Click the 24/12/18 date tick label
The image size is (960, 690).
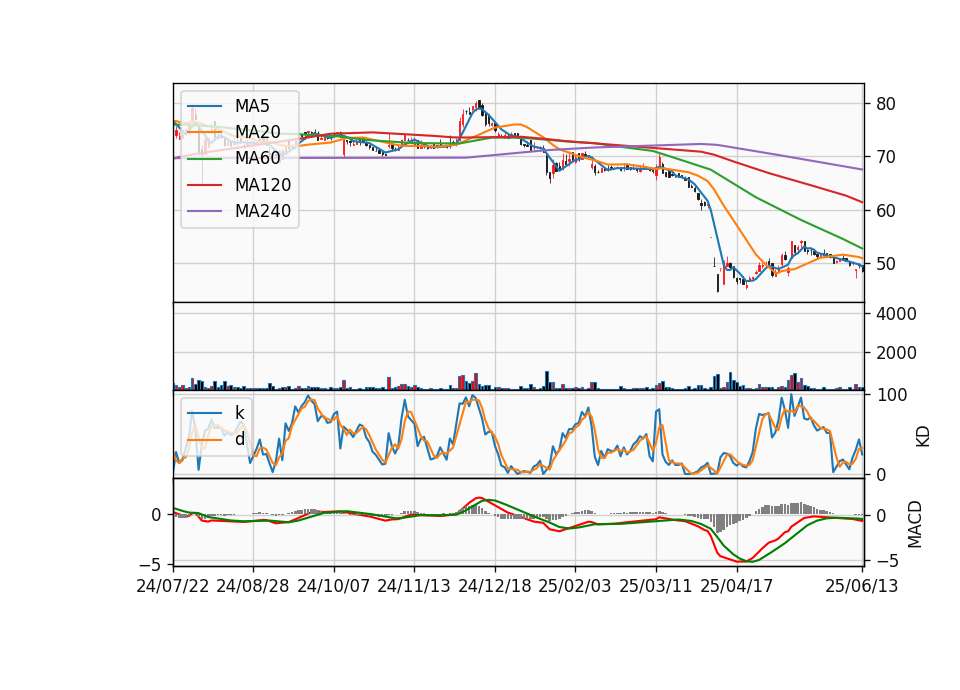(495, 586)
